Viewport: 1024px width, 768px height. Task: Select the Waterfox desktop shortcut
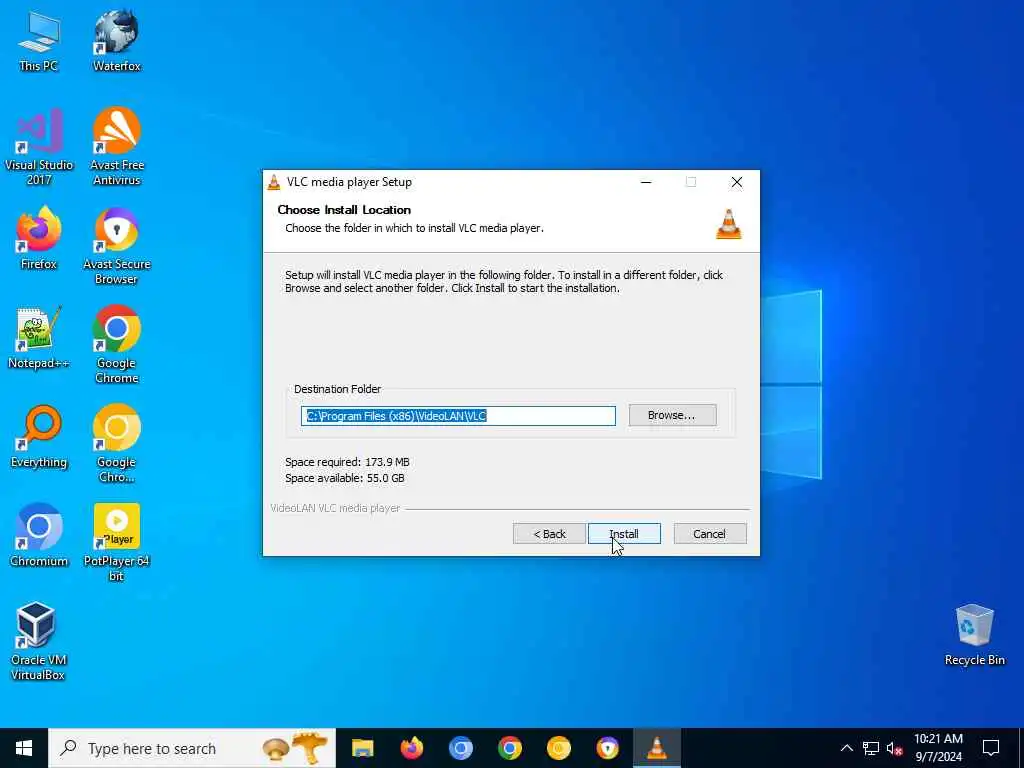point(116,42)
